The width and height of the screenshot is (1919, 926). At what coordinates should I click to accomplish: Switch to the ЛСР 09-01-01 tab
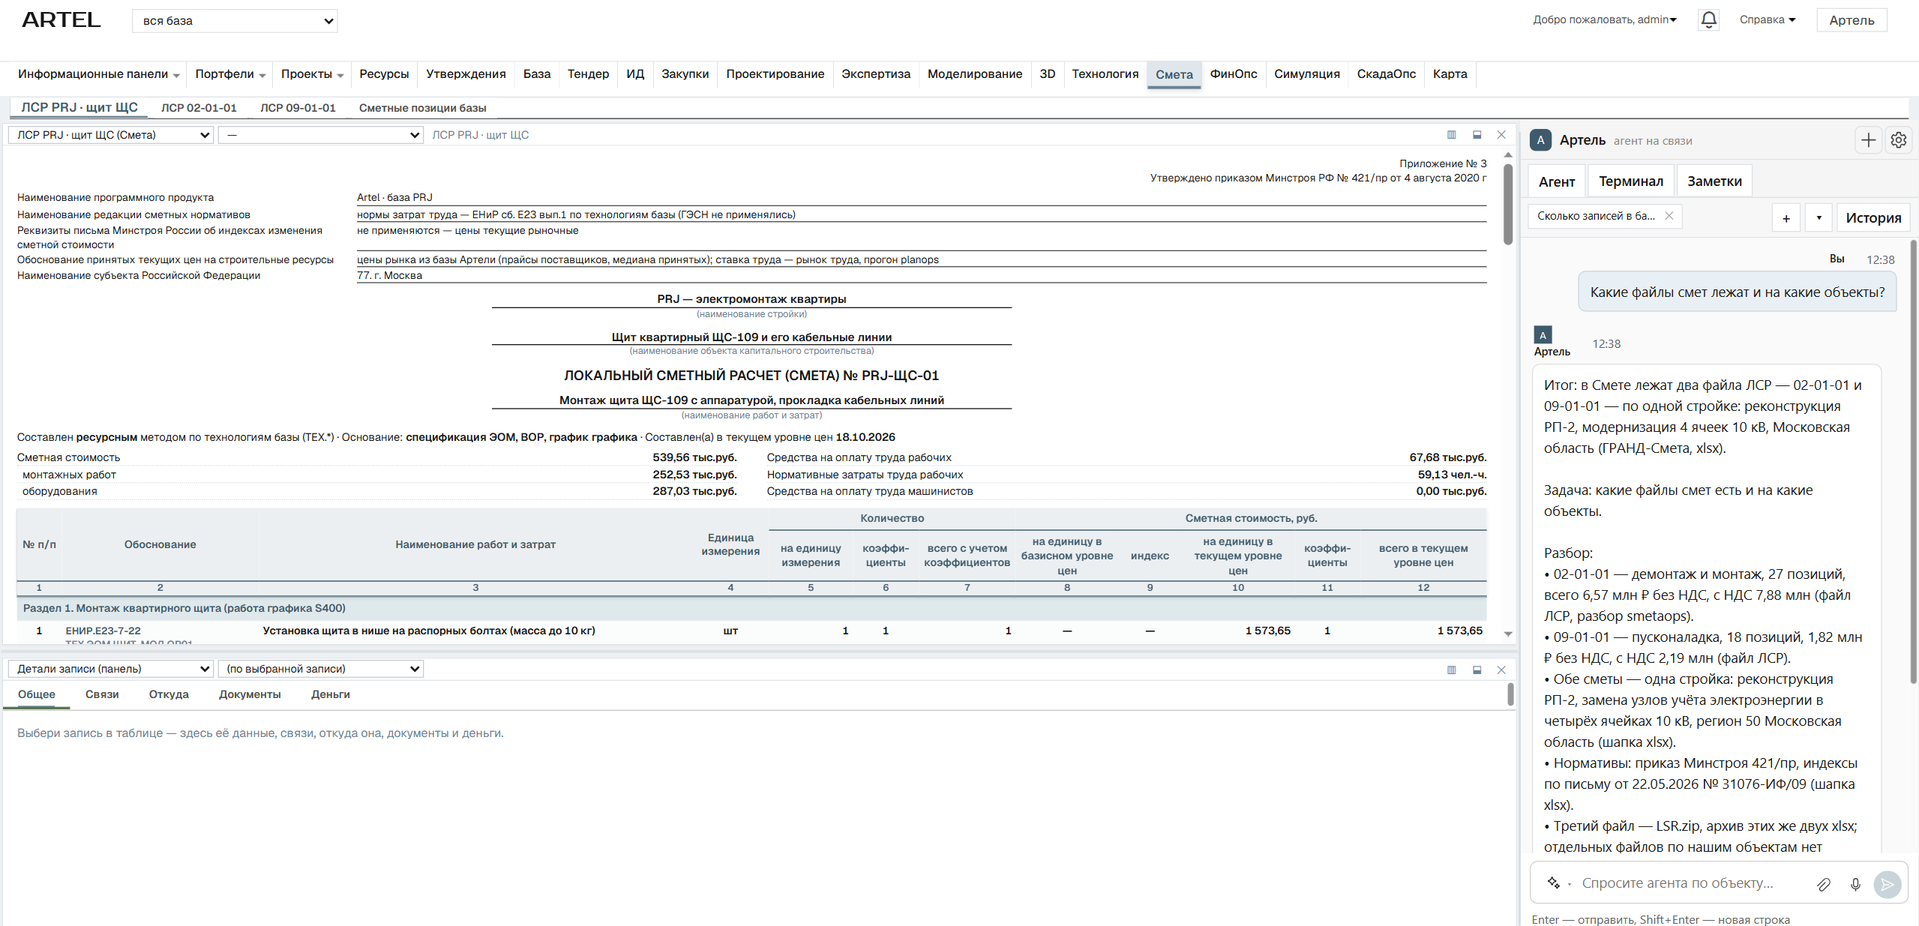tap(298, 108)
